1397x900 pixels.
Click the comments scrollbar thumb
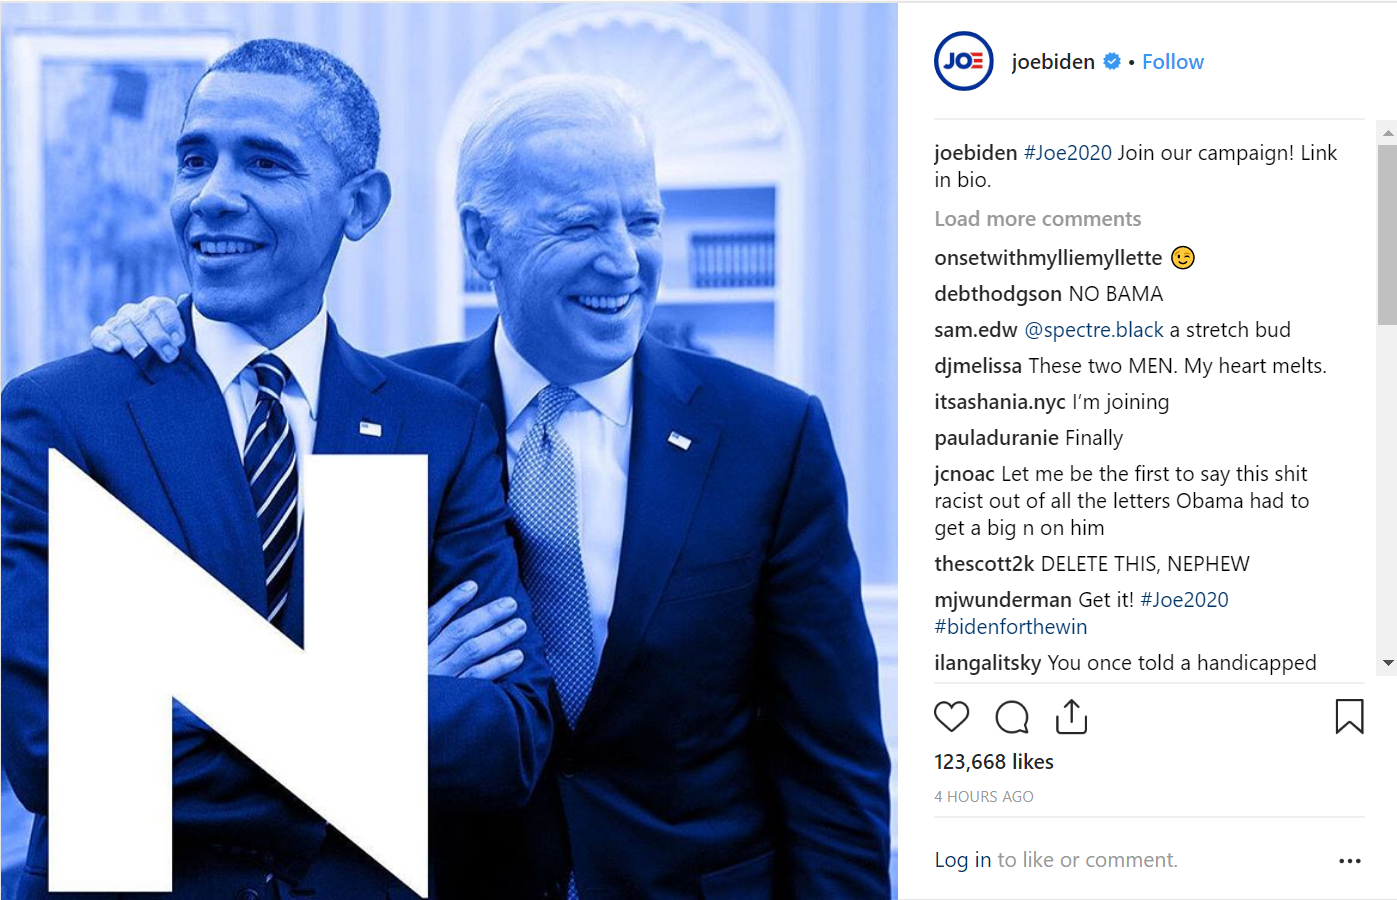point(1387,235)
